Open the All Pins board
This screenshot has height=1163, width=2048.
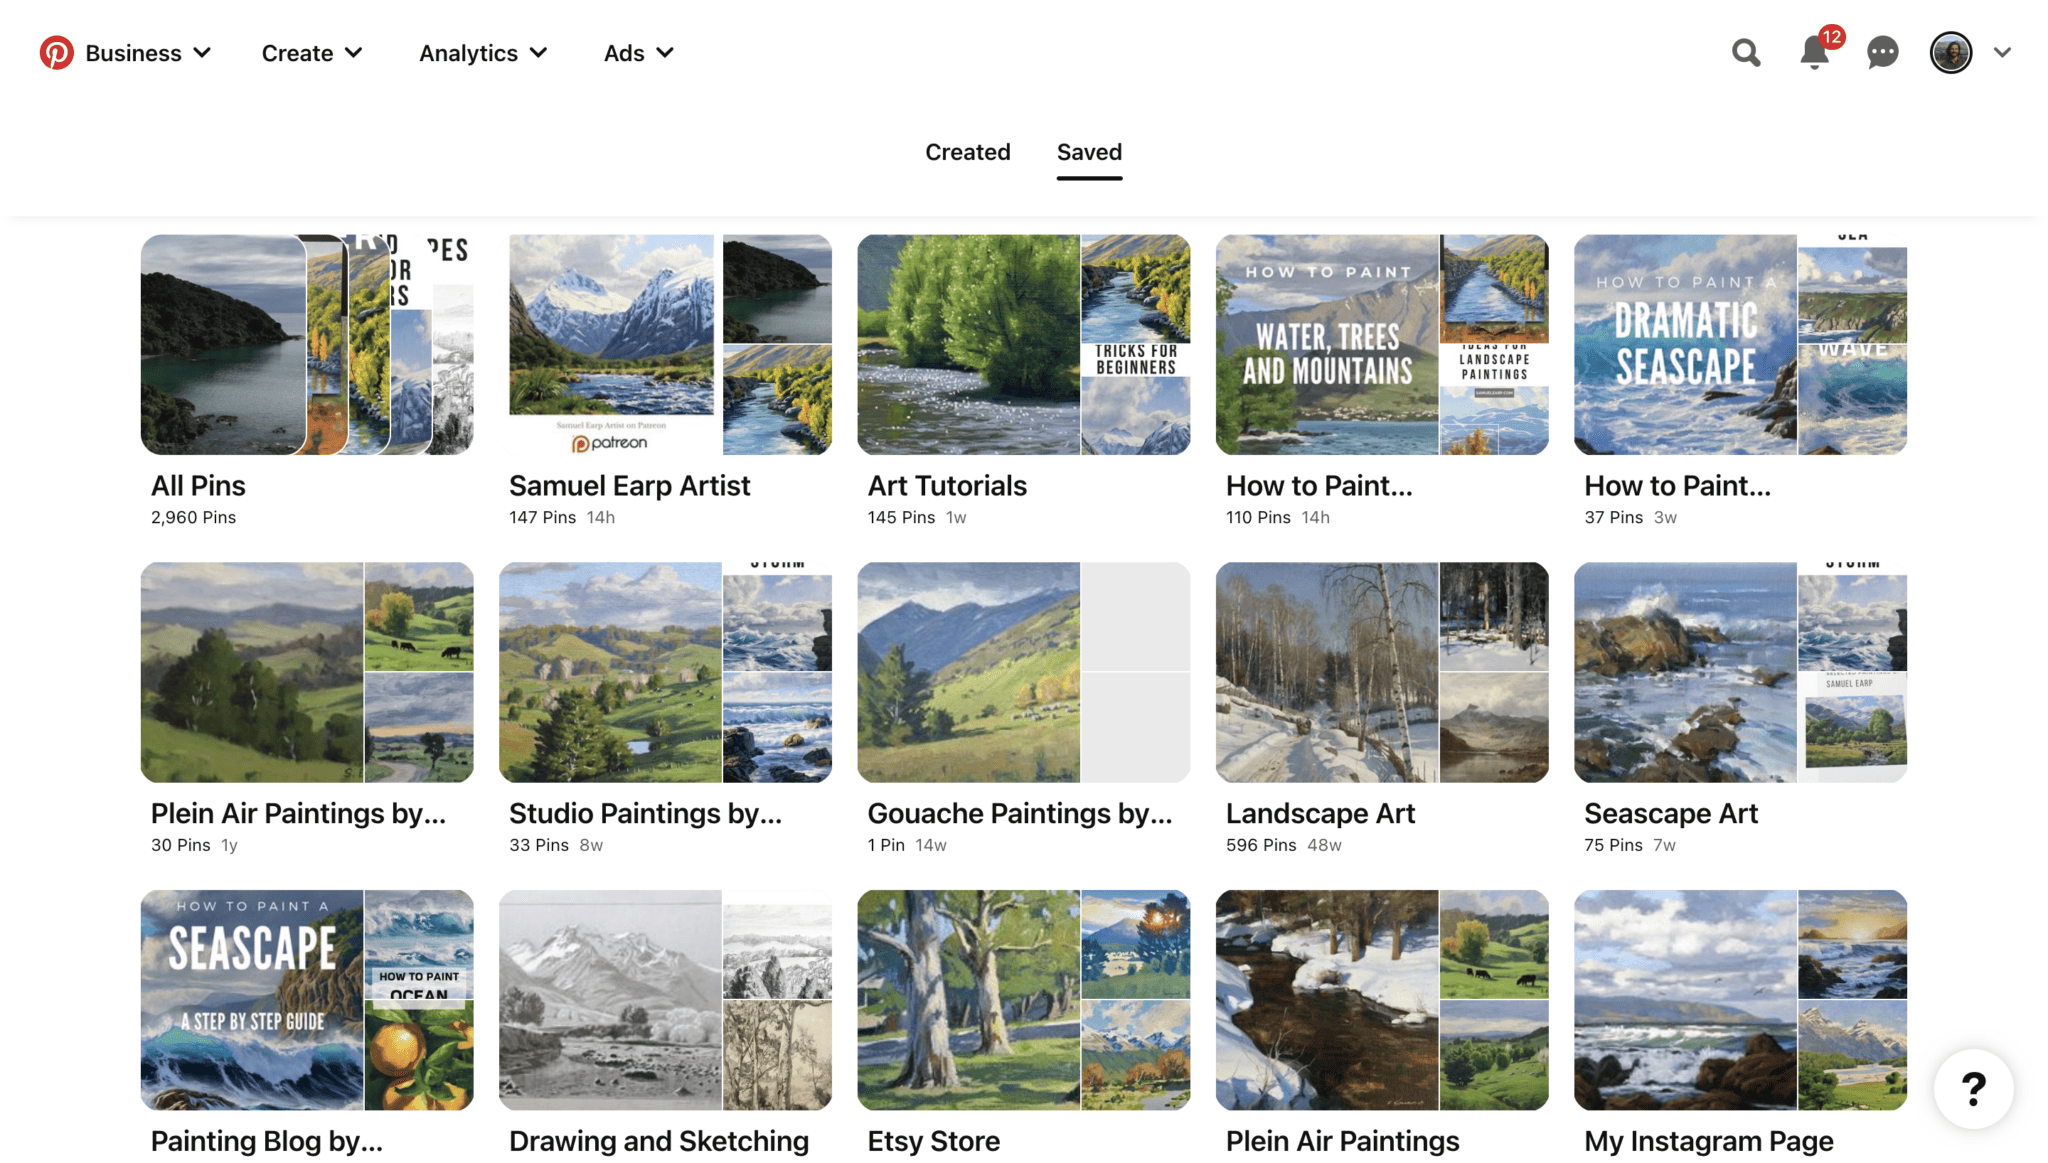[x=307, y=345]
